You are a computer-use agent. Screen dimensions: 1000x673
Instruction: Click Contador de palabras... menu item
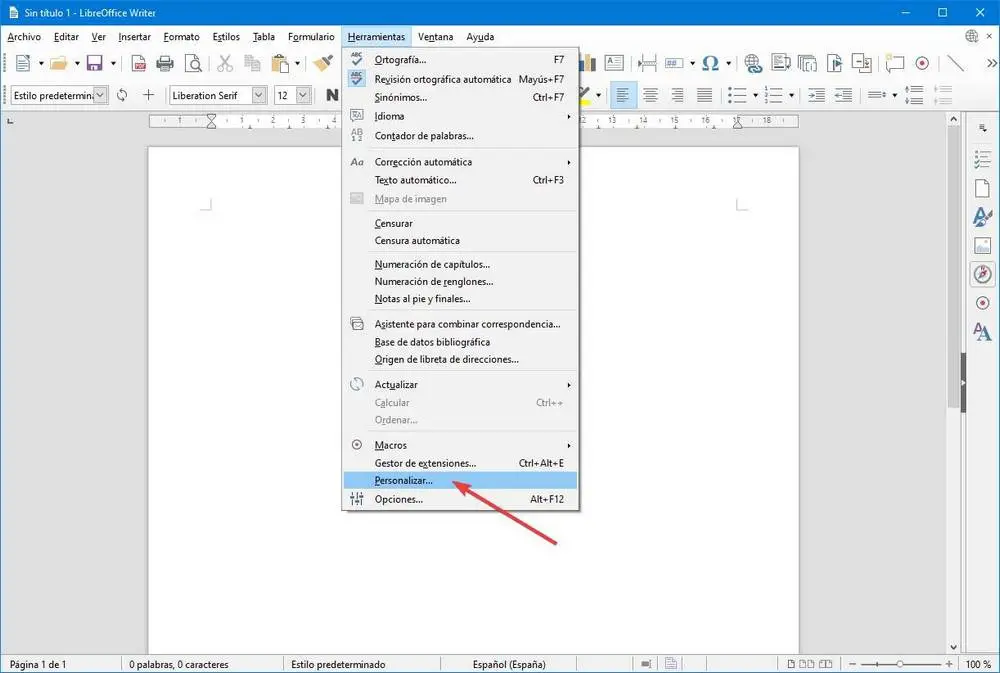[460, 136]
